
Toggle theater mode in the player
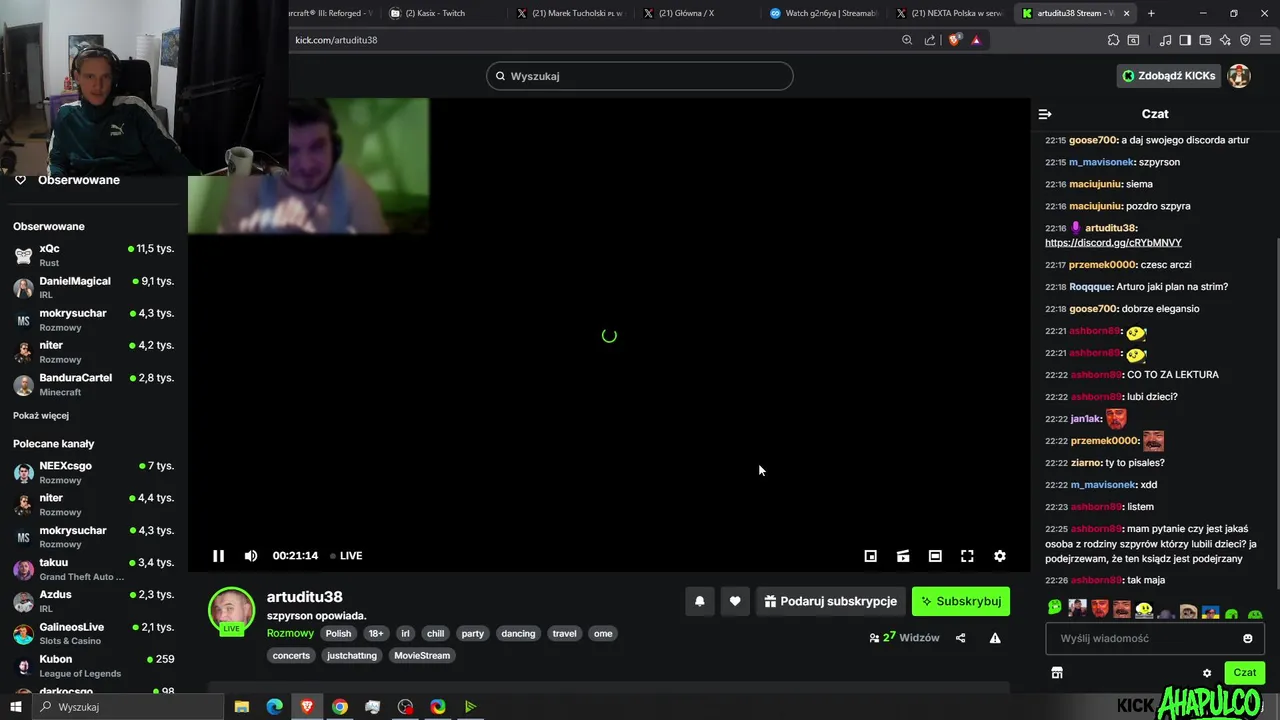[935, 556]
